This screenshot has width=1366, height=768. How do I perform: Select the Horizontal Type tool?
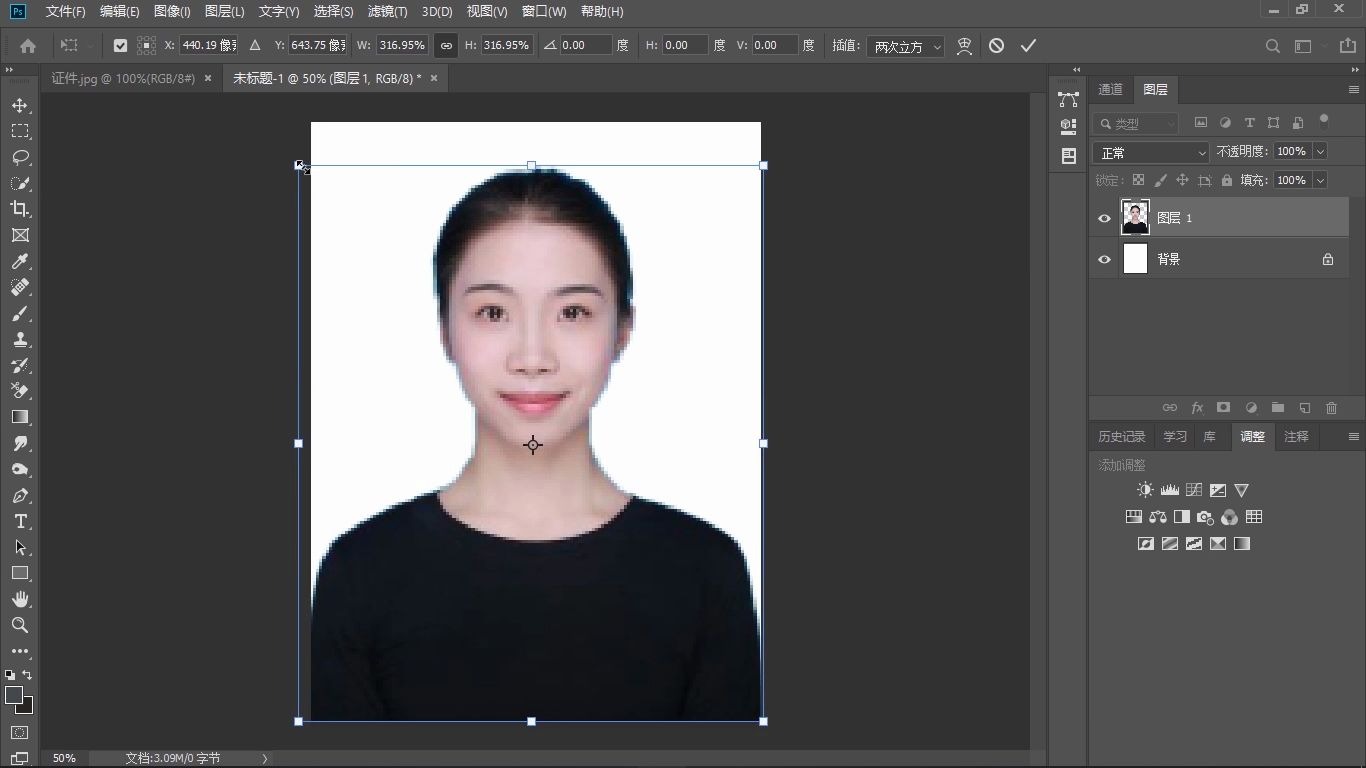(x=20, y=521)
